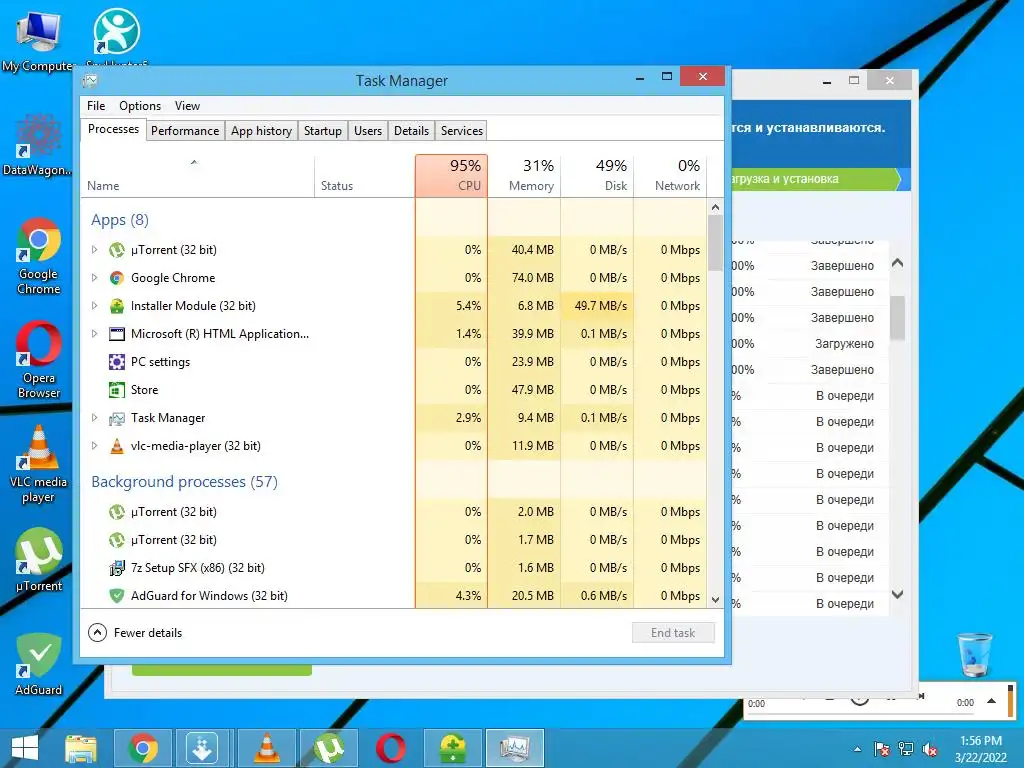Sort processes by Memory column
Viewport: 1024px width, 768px height.
pyautogui.click(x=524, y=176)
